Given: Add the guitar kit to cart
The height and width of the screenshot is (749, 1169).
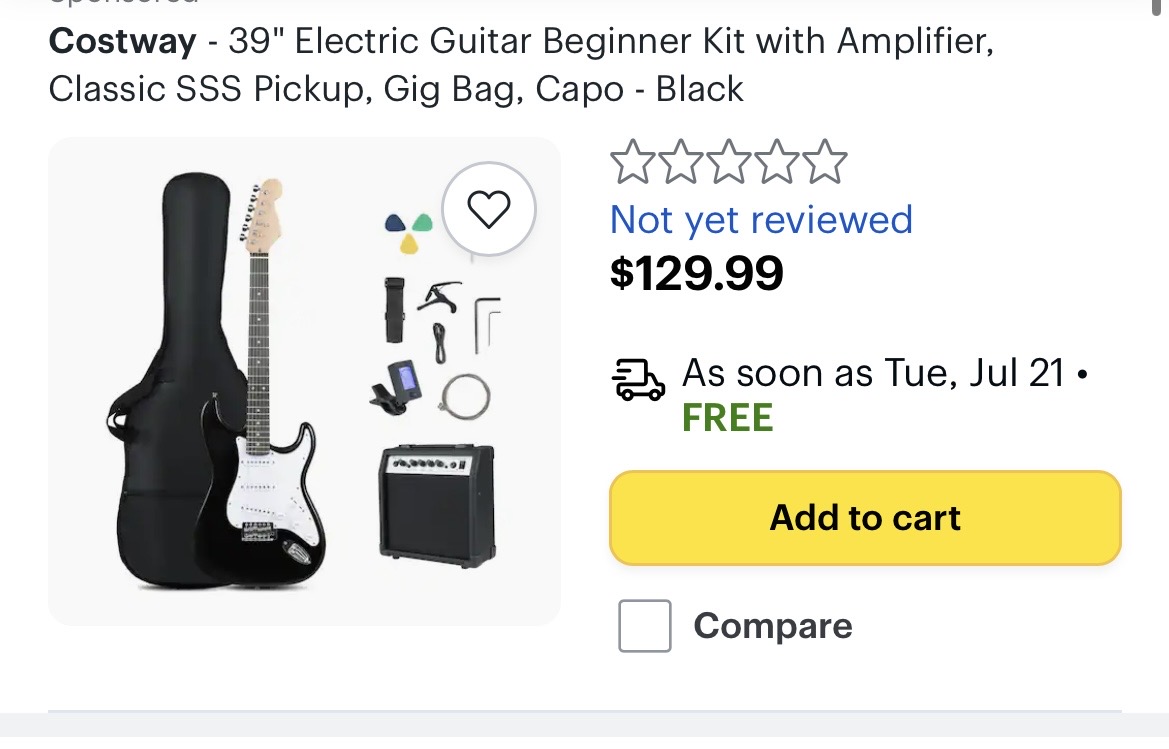Looking at the screenshot, I should point(865,518).
